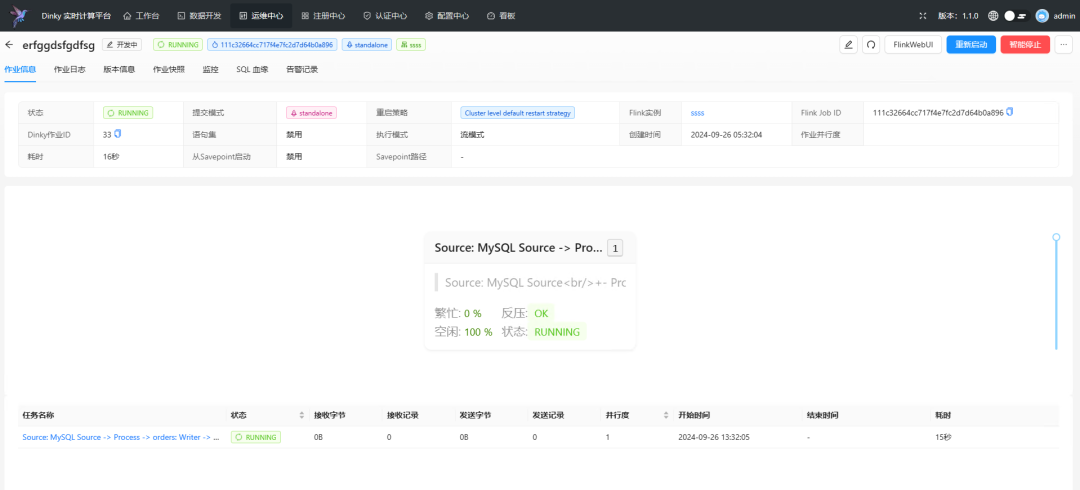Click the back arrow beside job name
Viewport: 1080px width, 490px height.
tap(9, 45)
